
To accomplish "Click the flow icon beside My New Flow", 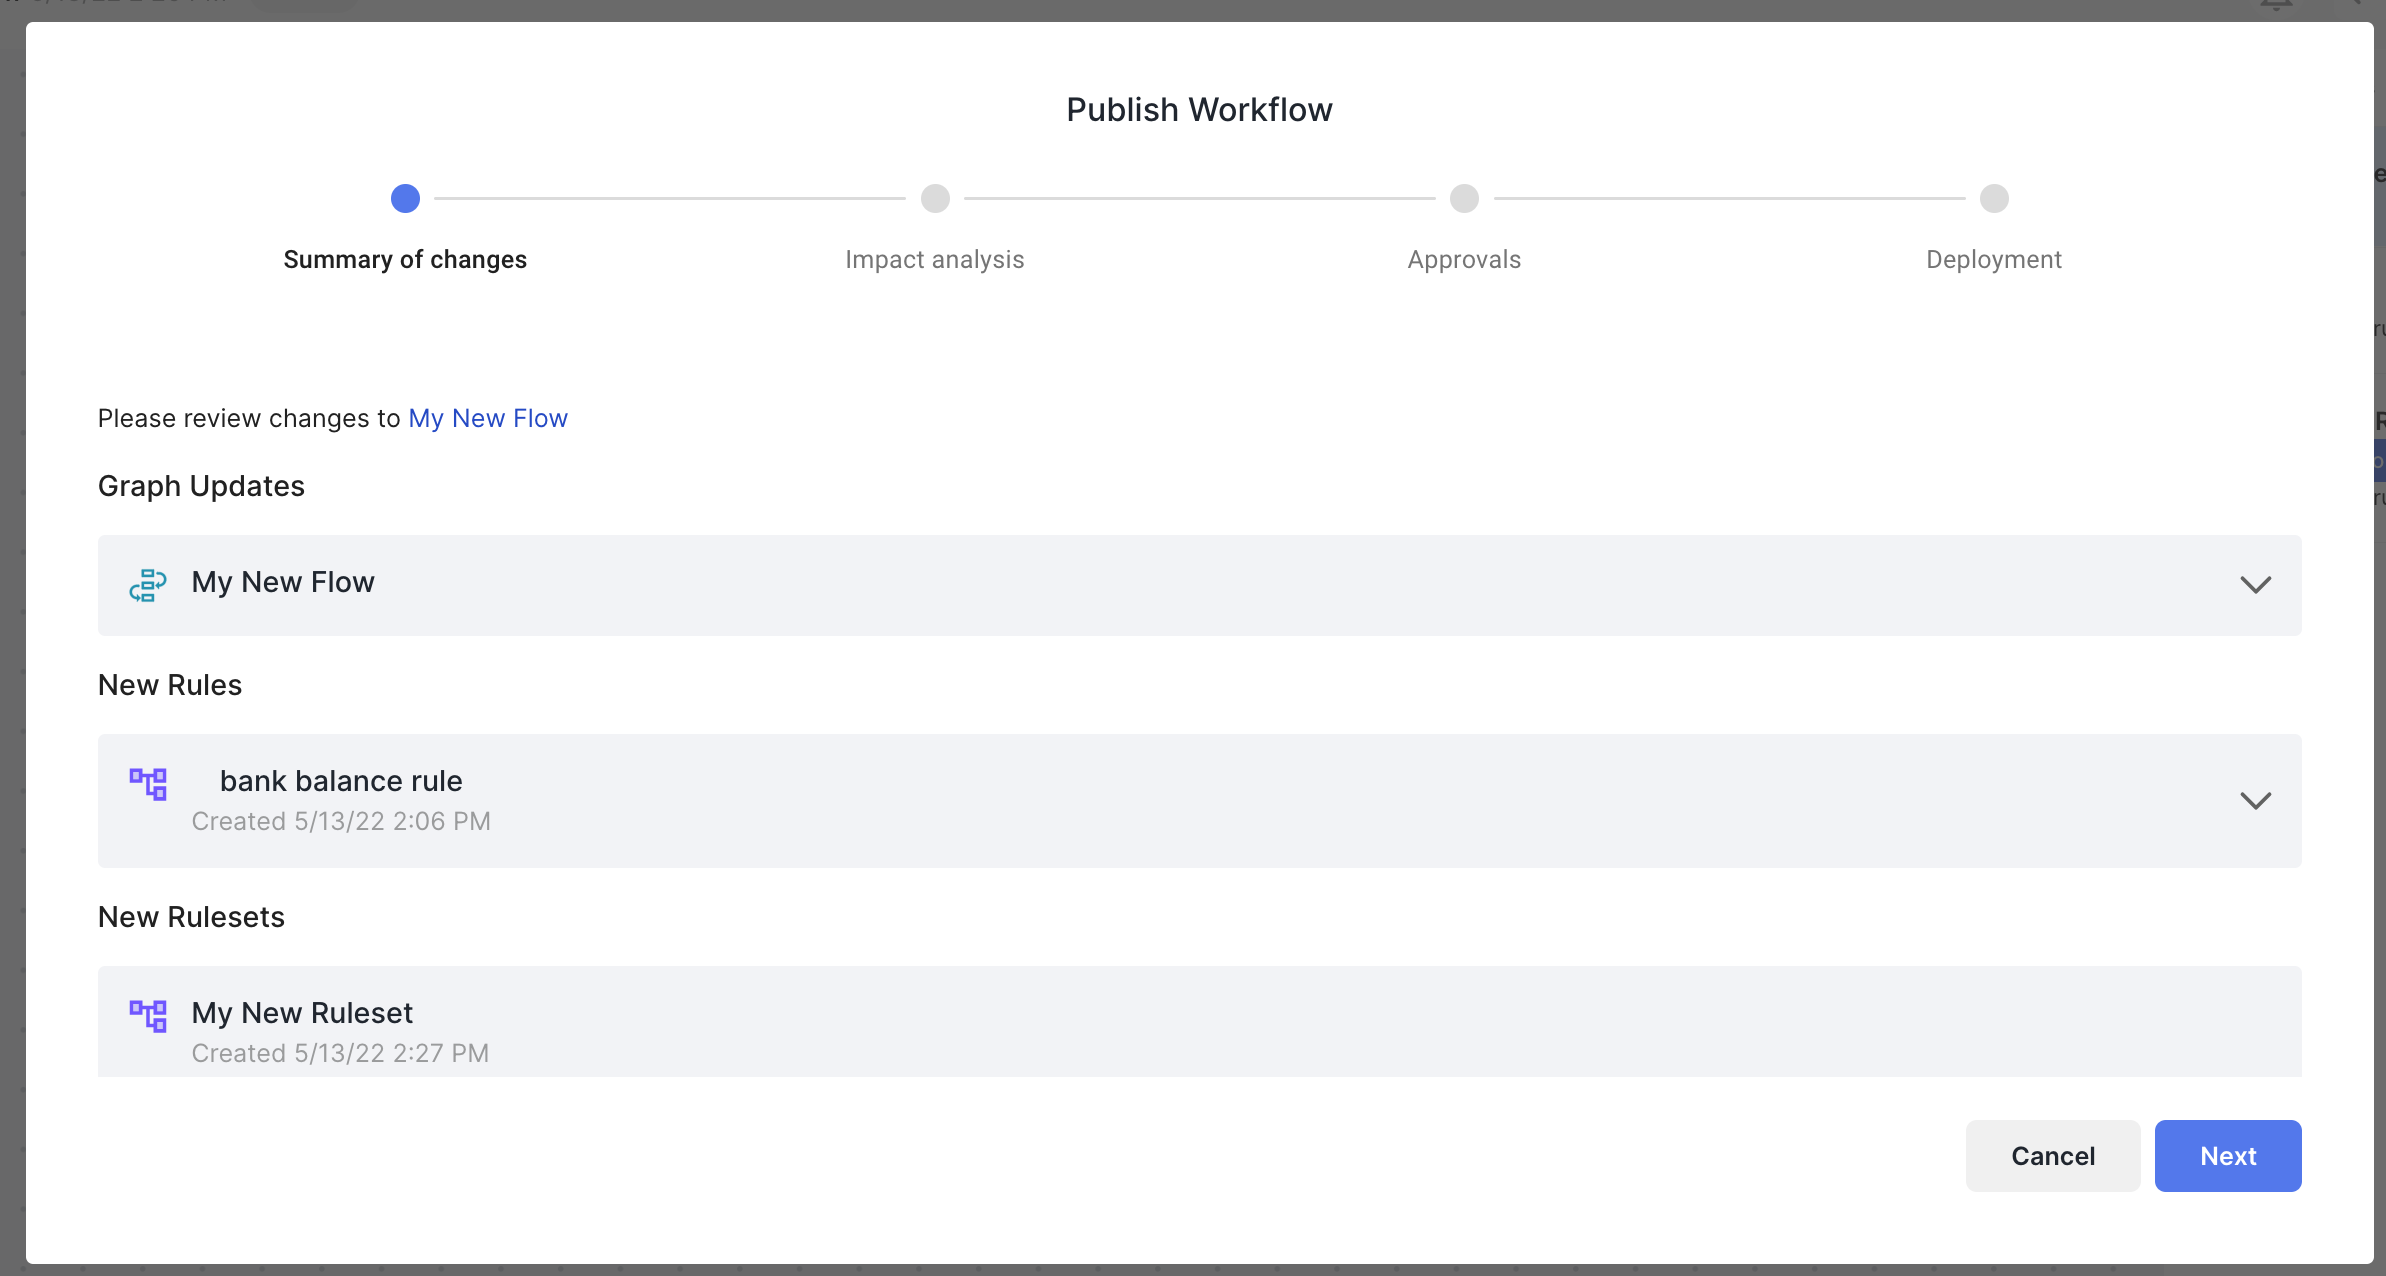I will [148, 585].
